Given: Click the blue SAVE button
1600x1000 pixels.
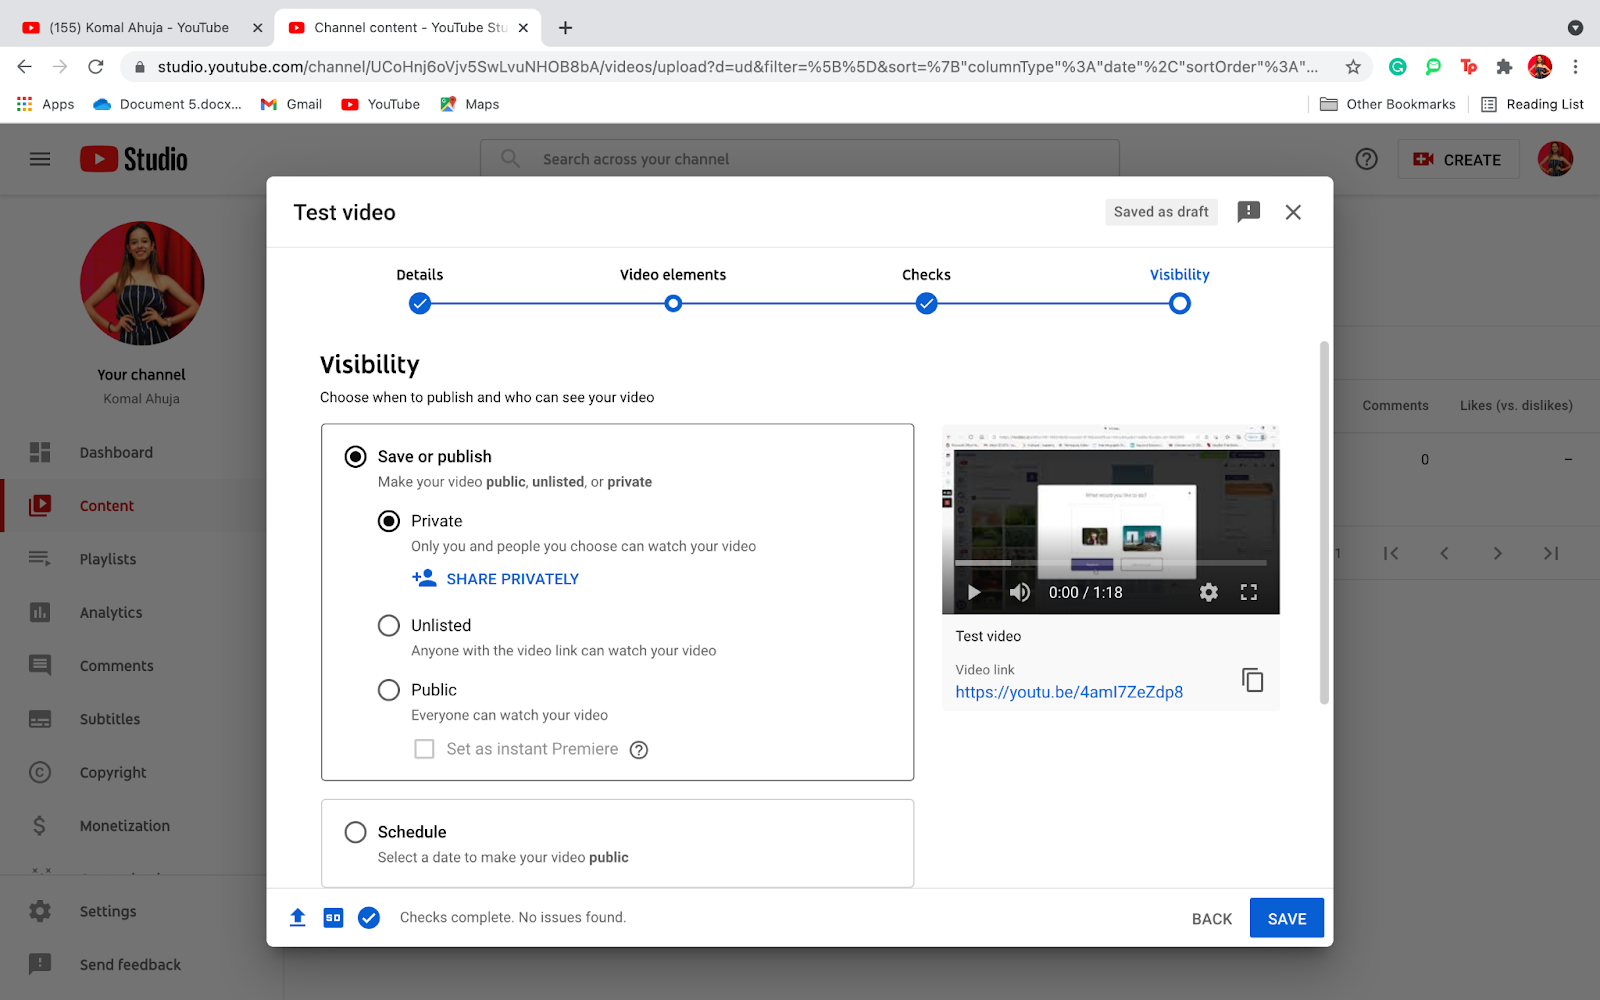Looking at the screenshot, I should pyautogui.click(x=1286, y=918).
